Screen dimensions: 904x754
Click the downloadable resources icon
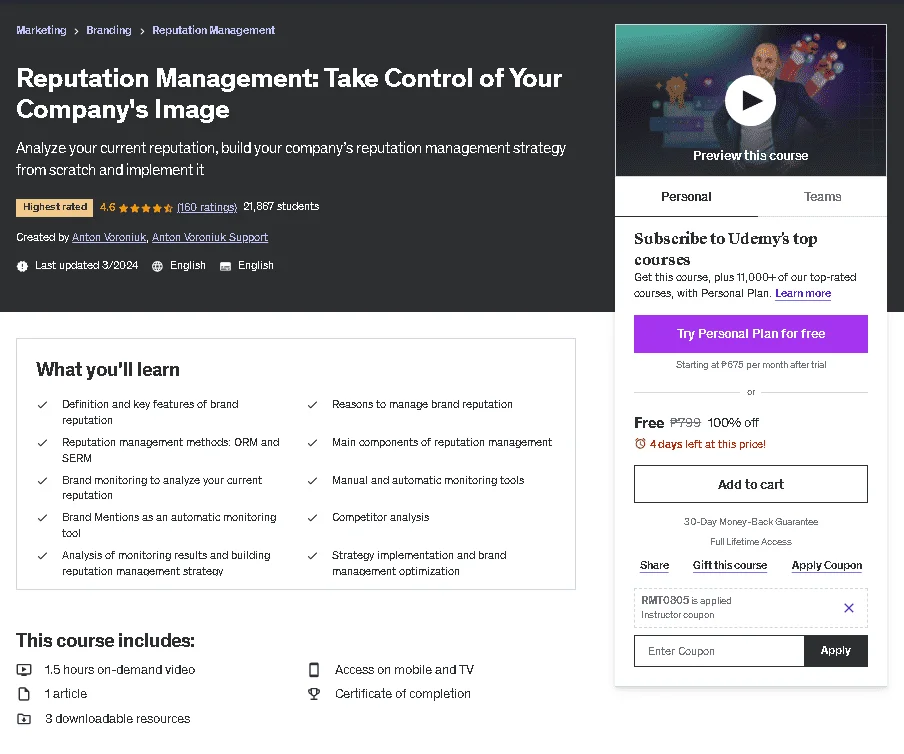pos(24,719)
